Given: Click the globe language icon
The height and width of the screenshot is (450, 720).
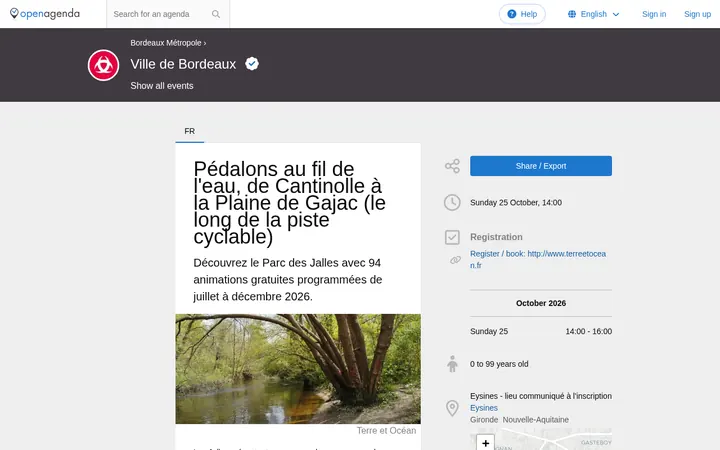Looking at the screenshot, I should (x=572, y=14).
